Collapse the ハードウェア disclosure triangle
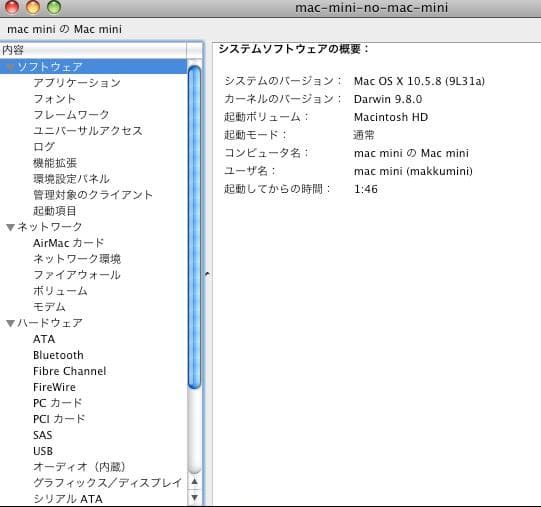Viewport: 541px width, 507px height. [x=10, y=323]
